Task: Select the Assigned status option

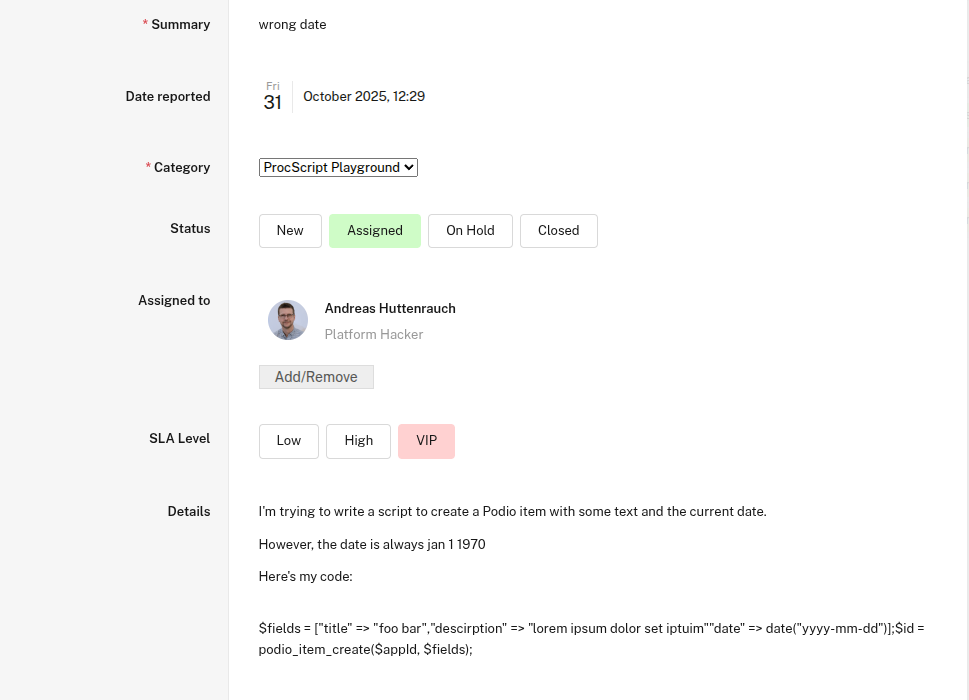Action: tap(375, 231)
